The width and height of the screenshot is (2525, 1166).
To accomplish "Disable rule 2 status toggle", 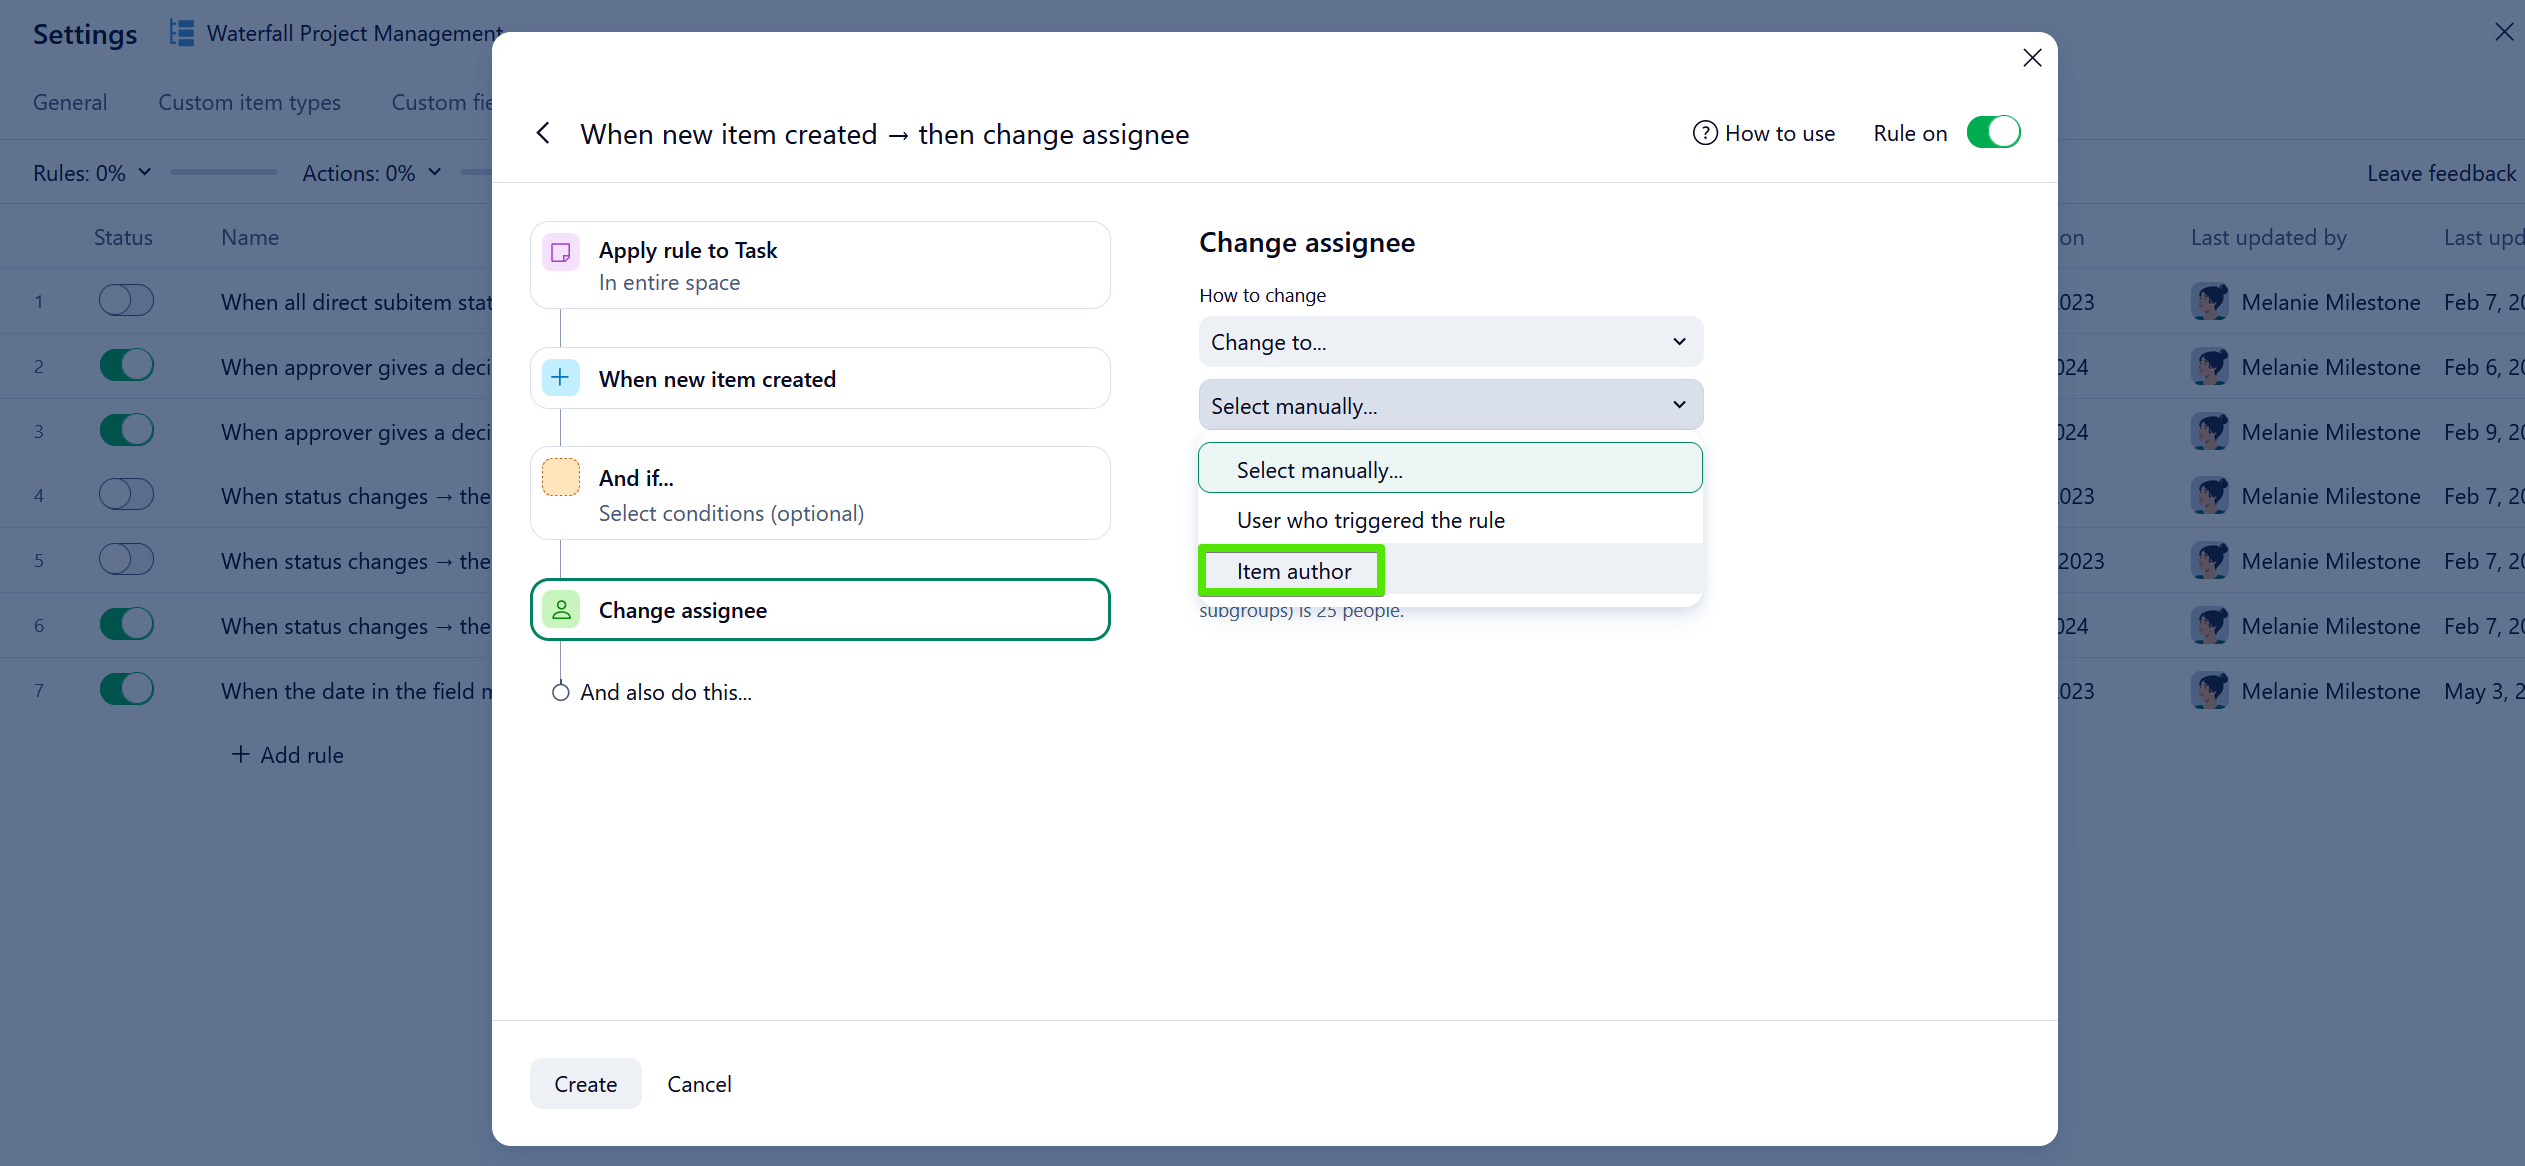I will tap(126, 365).
